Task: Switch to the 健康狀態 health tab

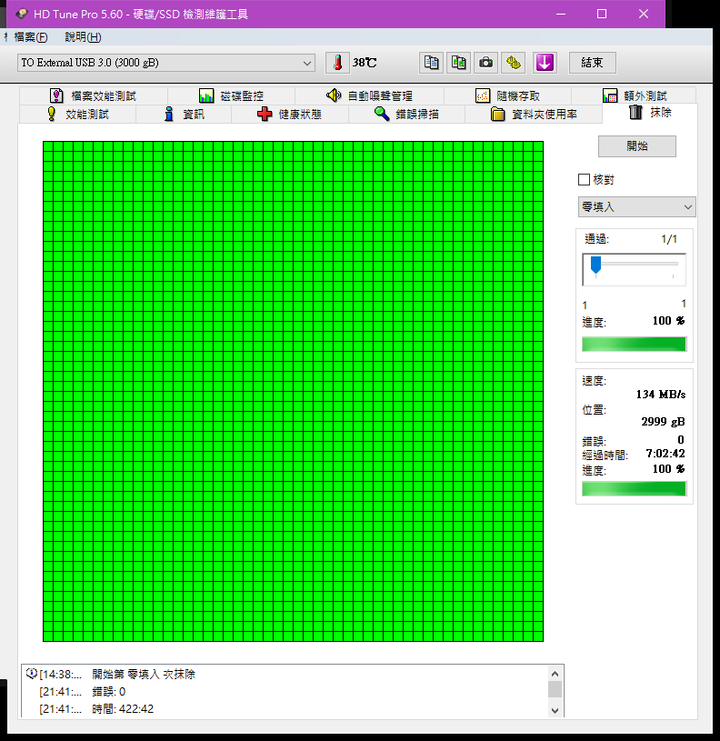Action: pyautogui.click(x=290, y=114)
